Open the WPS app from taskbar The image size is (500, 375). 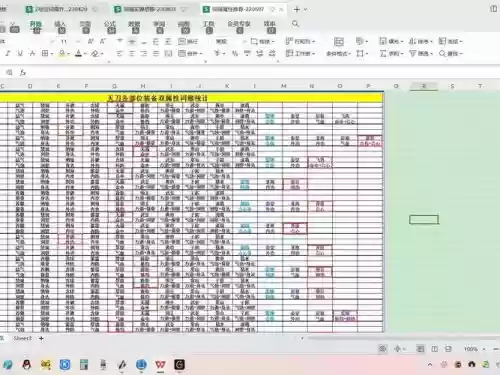160,364
